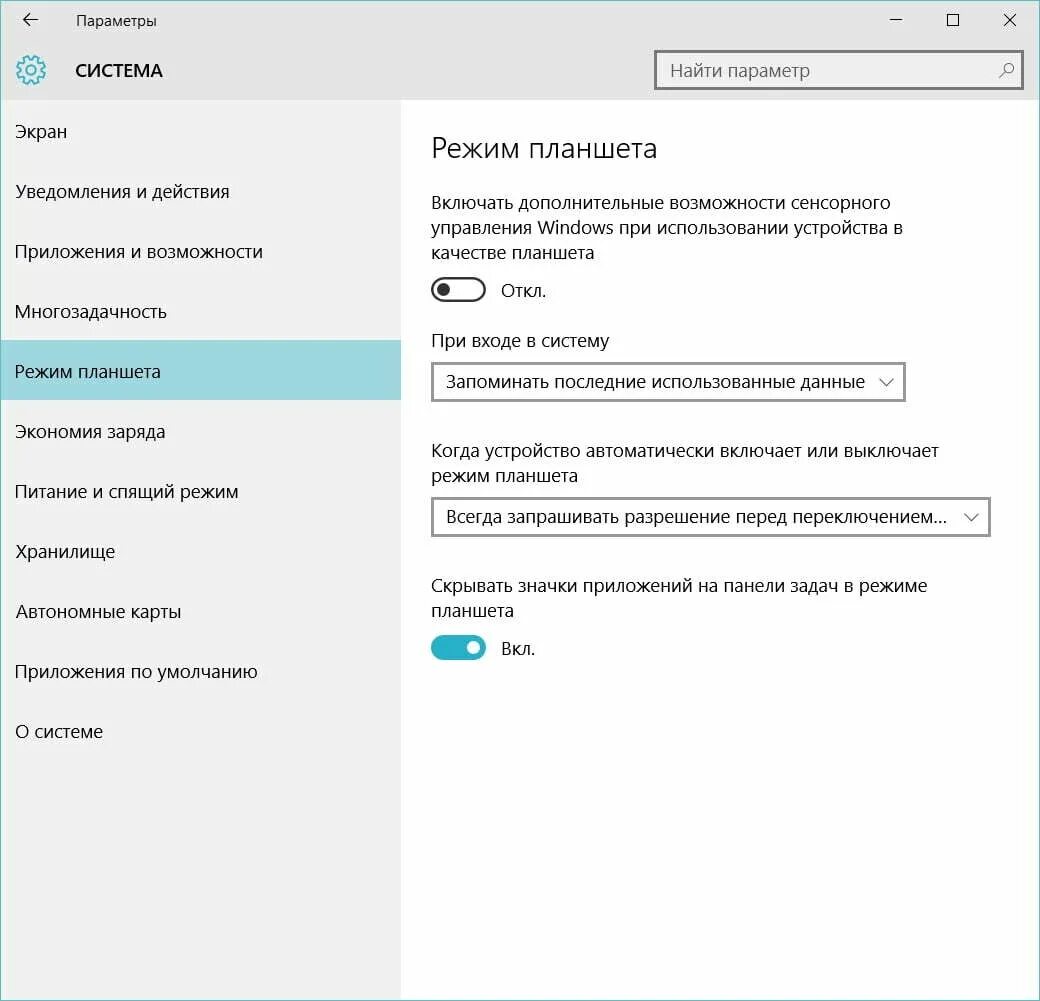Maximize the Параметры window

pyautogui.click(x=953, y=20)
